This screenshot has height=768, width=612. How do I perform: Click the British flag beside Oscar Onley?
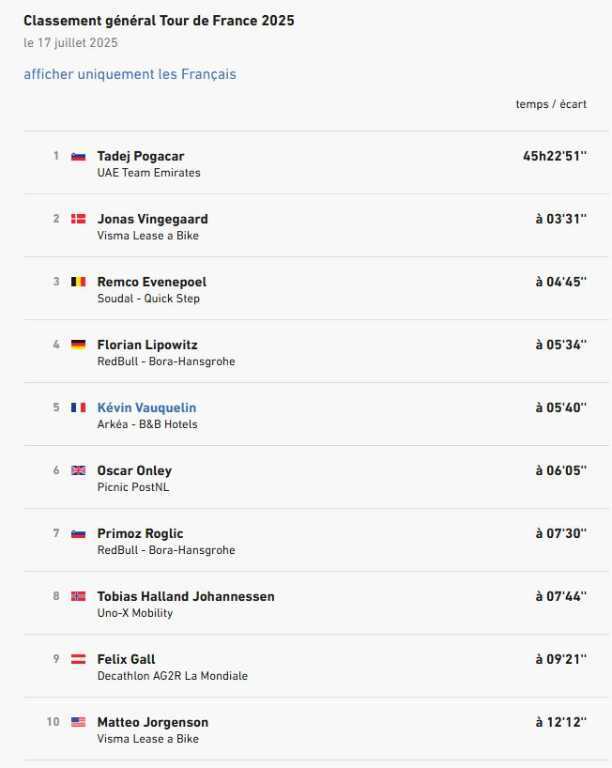pos(78,470)
